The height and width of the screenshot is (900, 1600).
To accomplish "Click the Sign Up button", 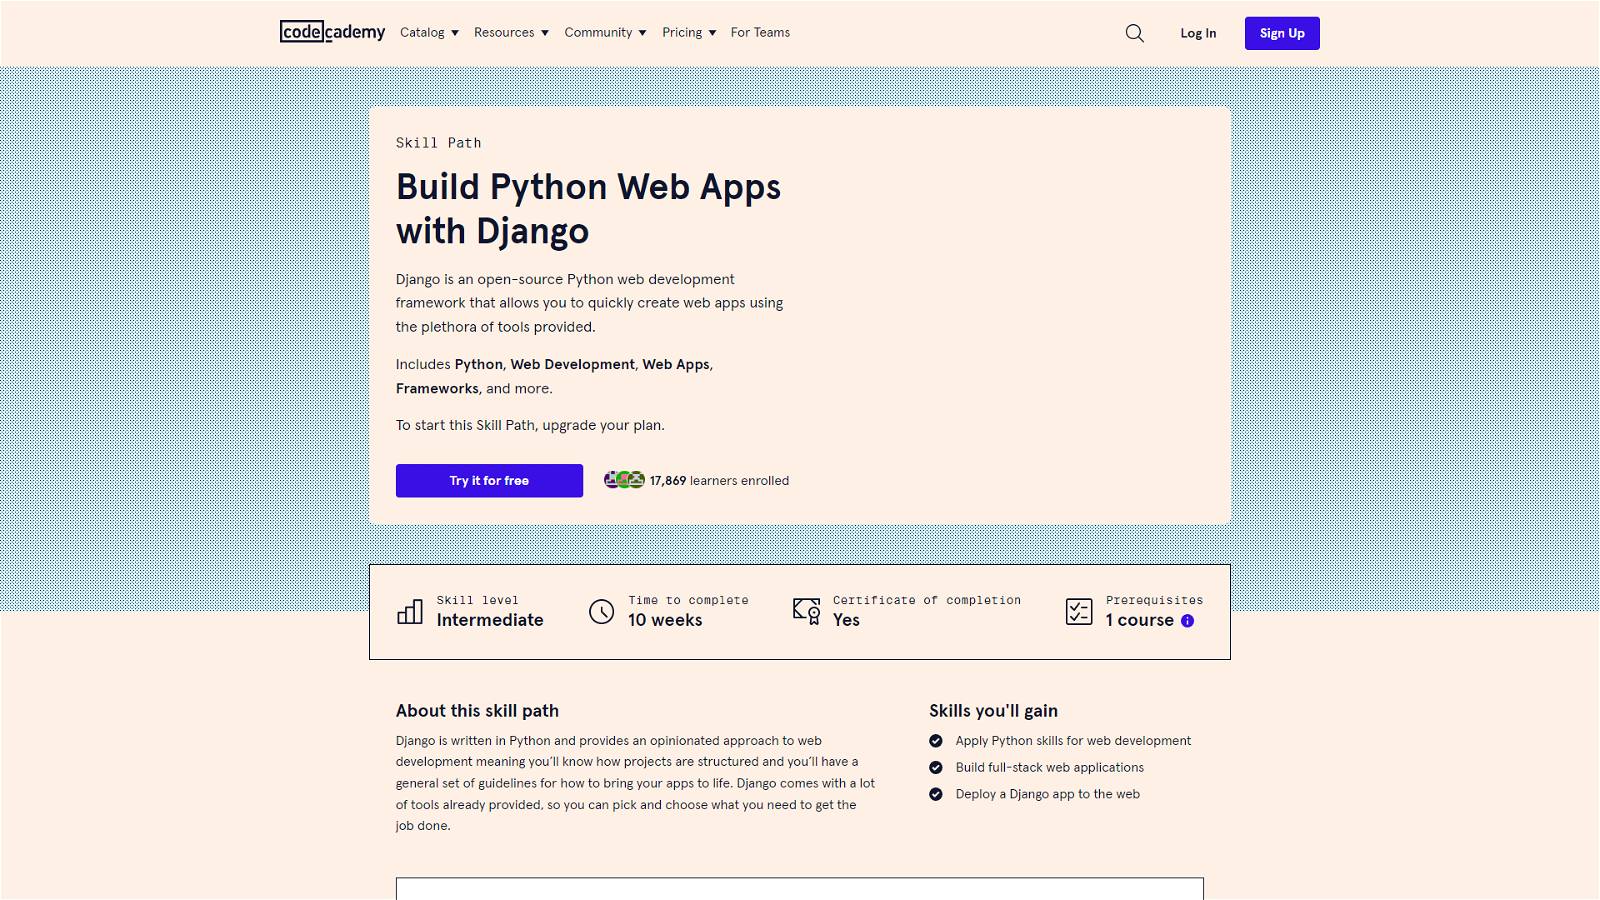I will pyautogui.click(x=1282, y=33).
